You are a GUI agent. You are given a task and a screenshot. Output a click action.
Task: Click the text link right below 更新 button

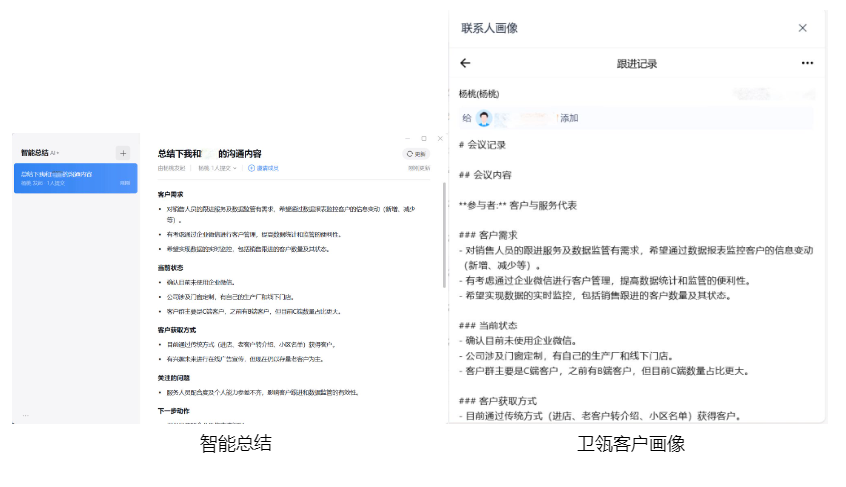pyautogui.click(x=418, y=168)
